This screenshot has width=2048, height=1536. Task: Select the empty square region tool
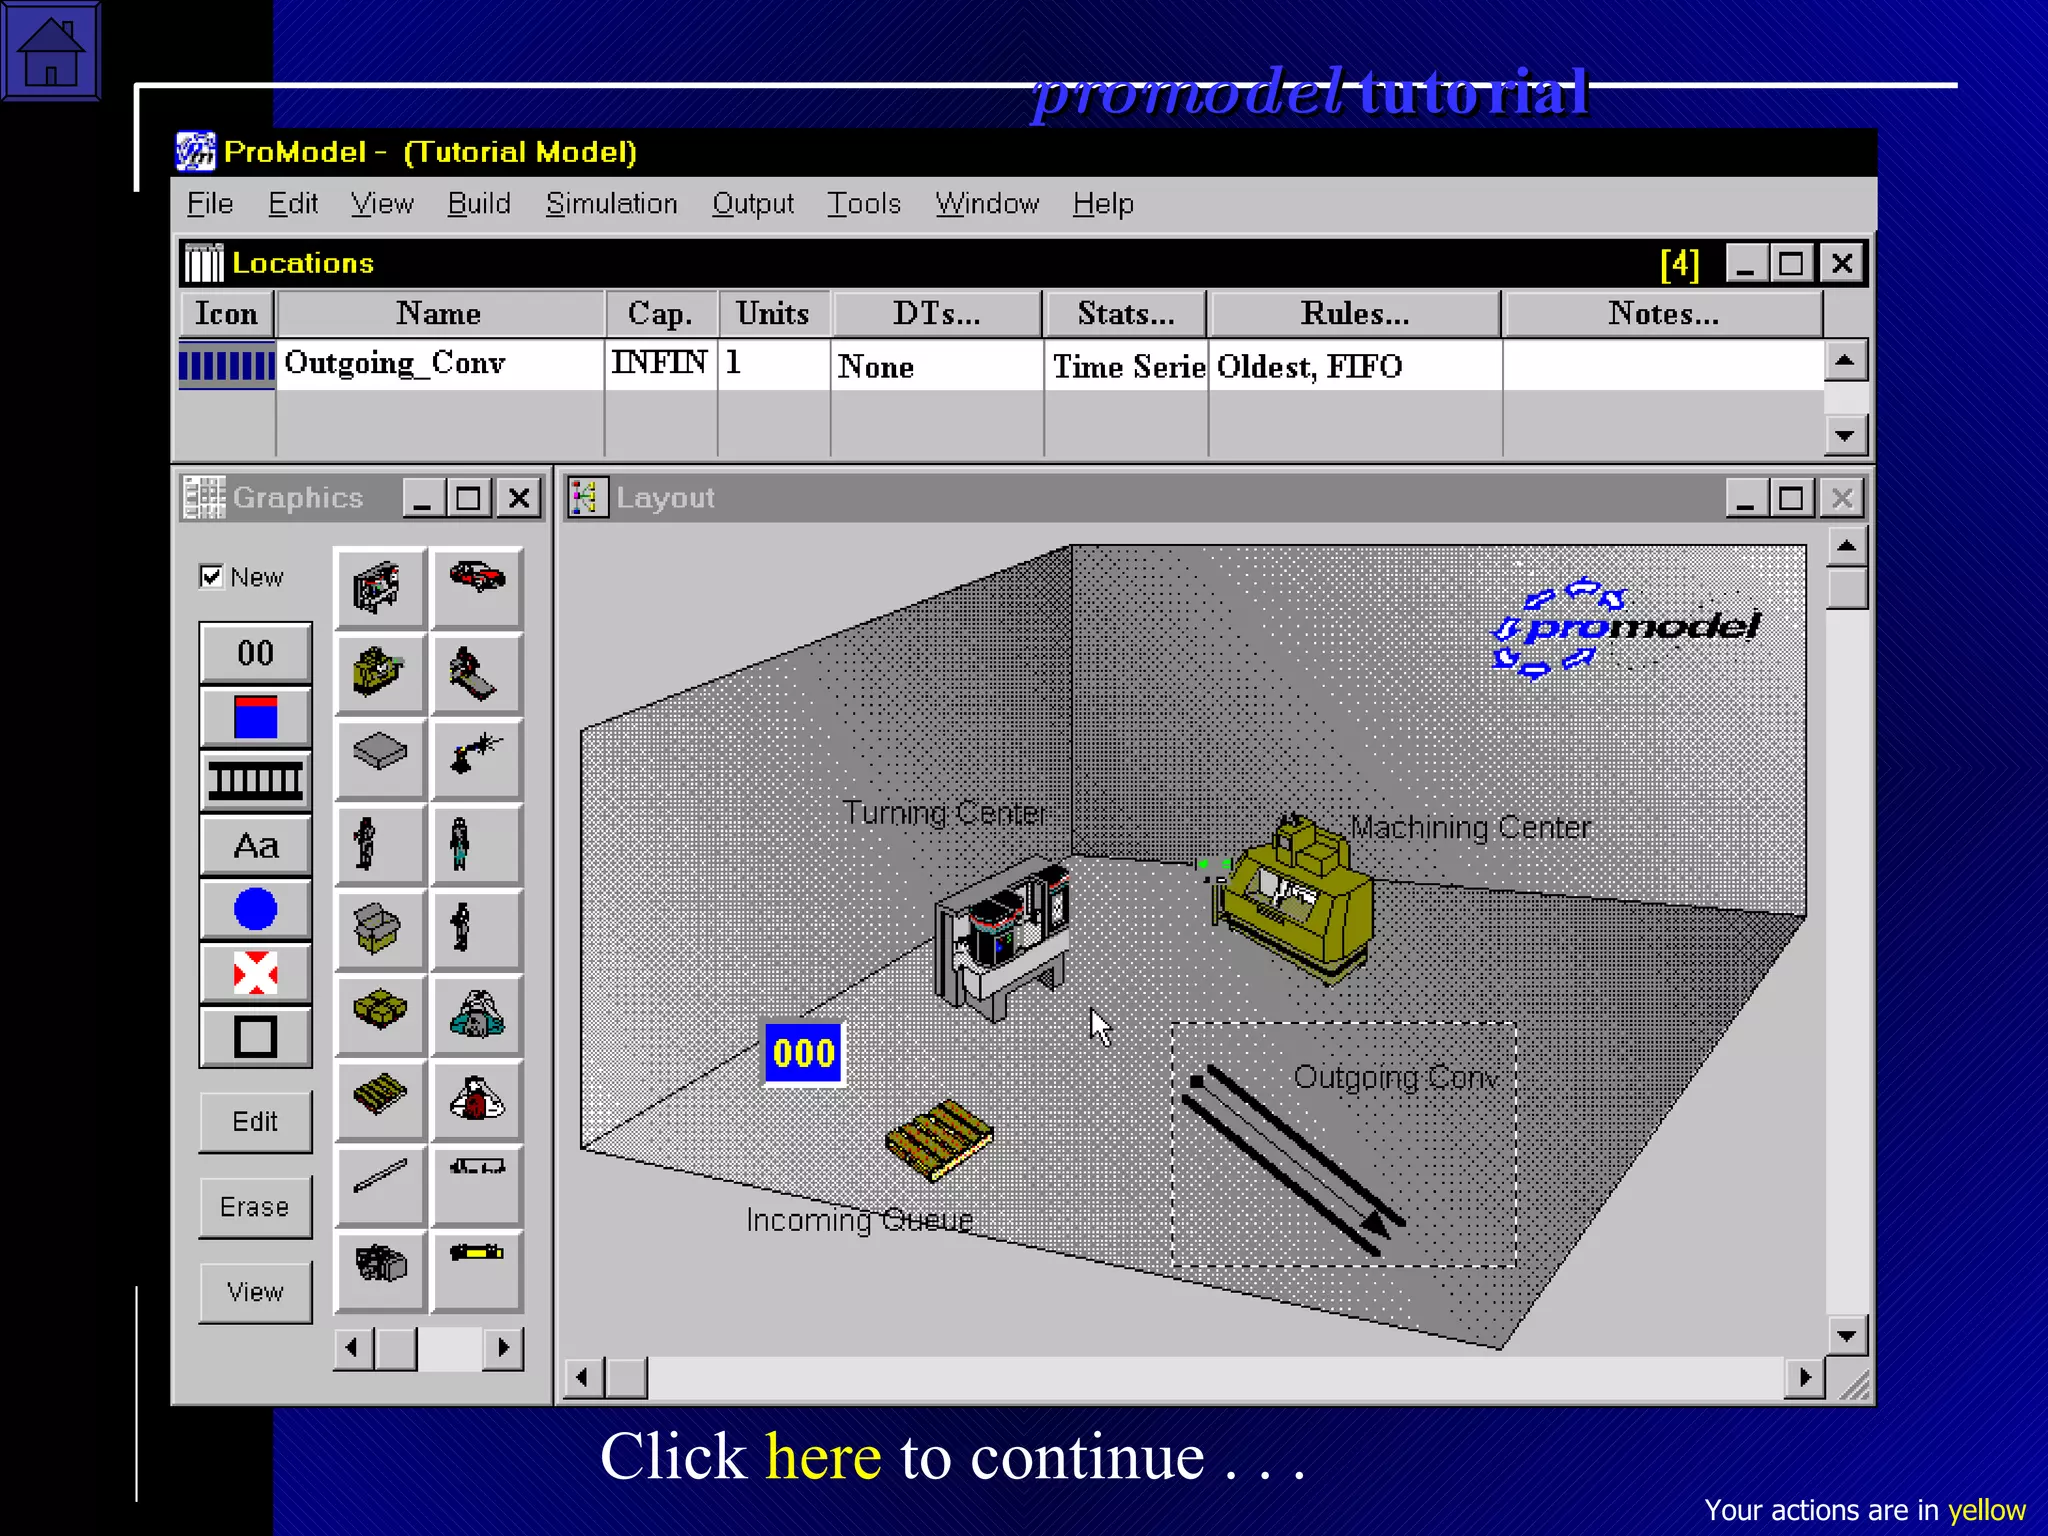tap(255, 1037)
